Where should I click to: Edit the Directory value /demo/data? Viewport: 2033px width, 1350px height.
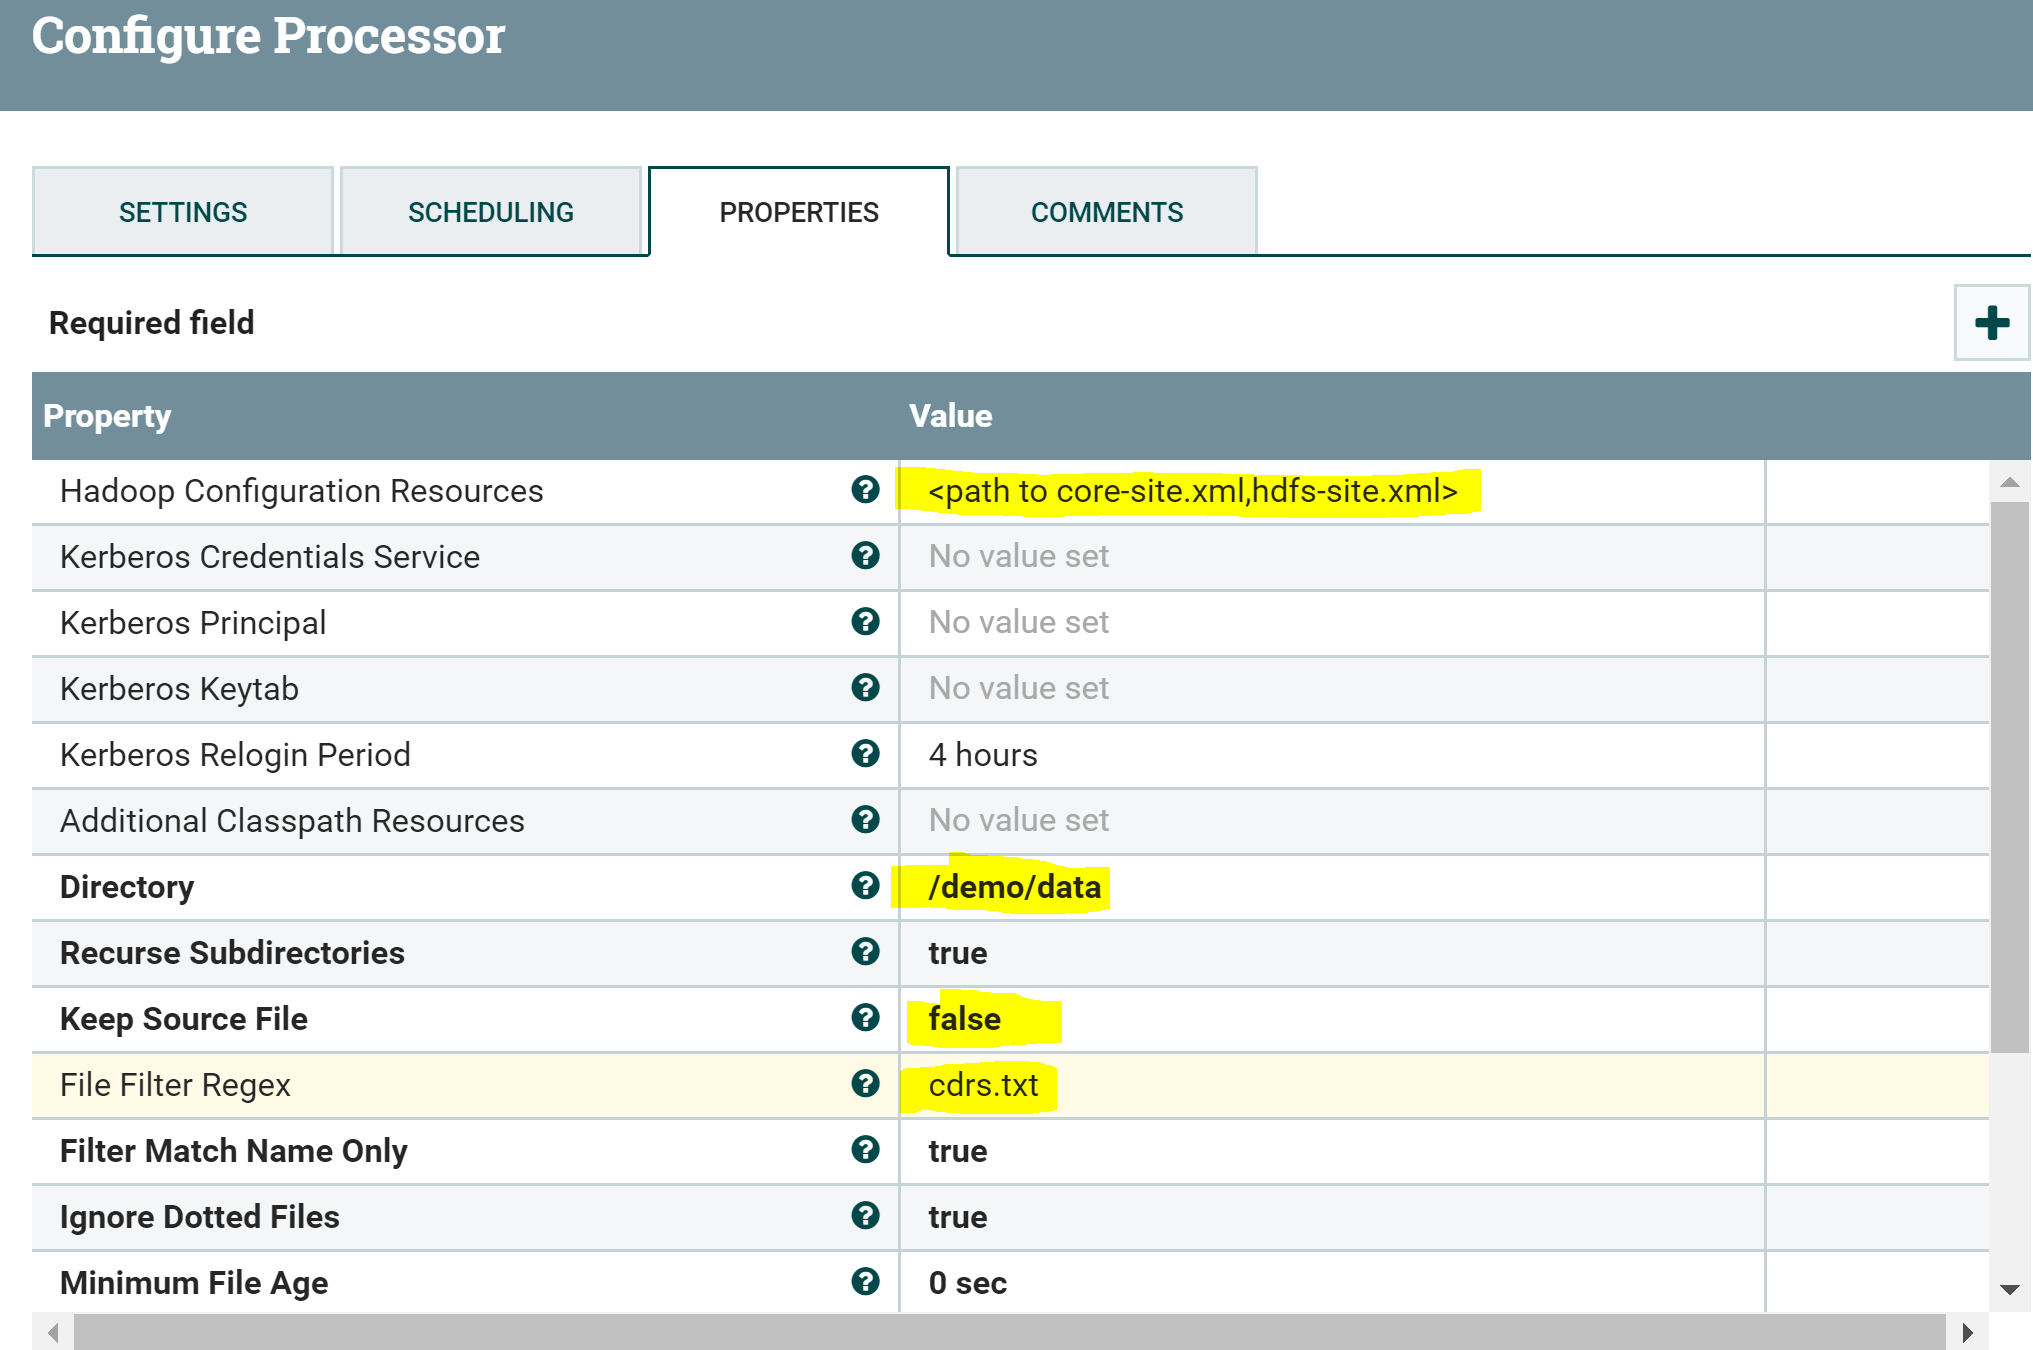(x=1014, y=887)
